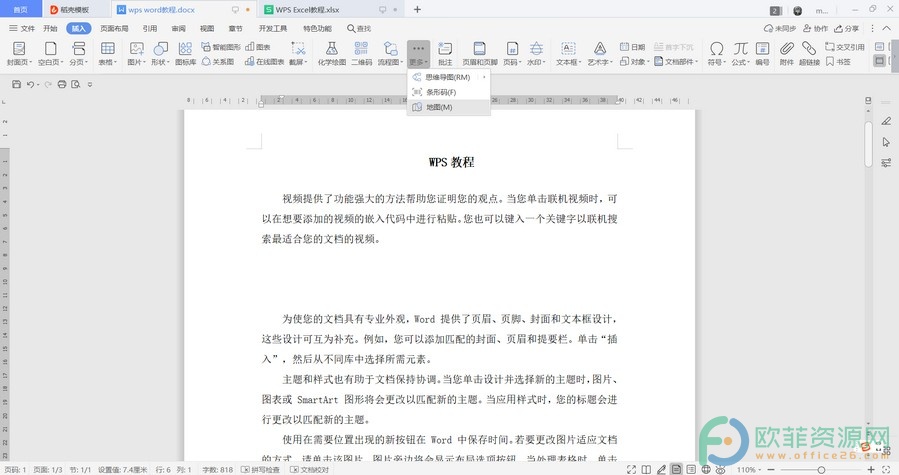Viewport: 899px width, 475px height.
Task: Open print preview from quick toolbar
Action: pyautogui.click(x=76, y=84)
